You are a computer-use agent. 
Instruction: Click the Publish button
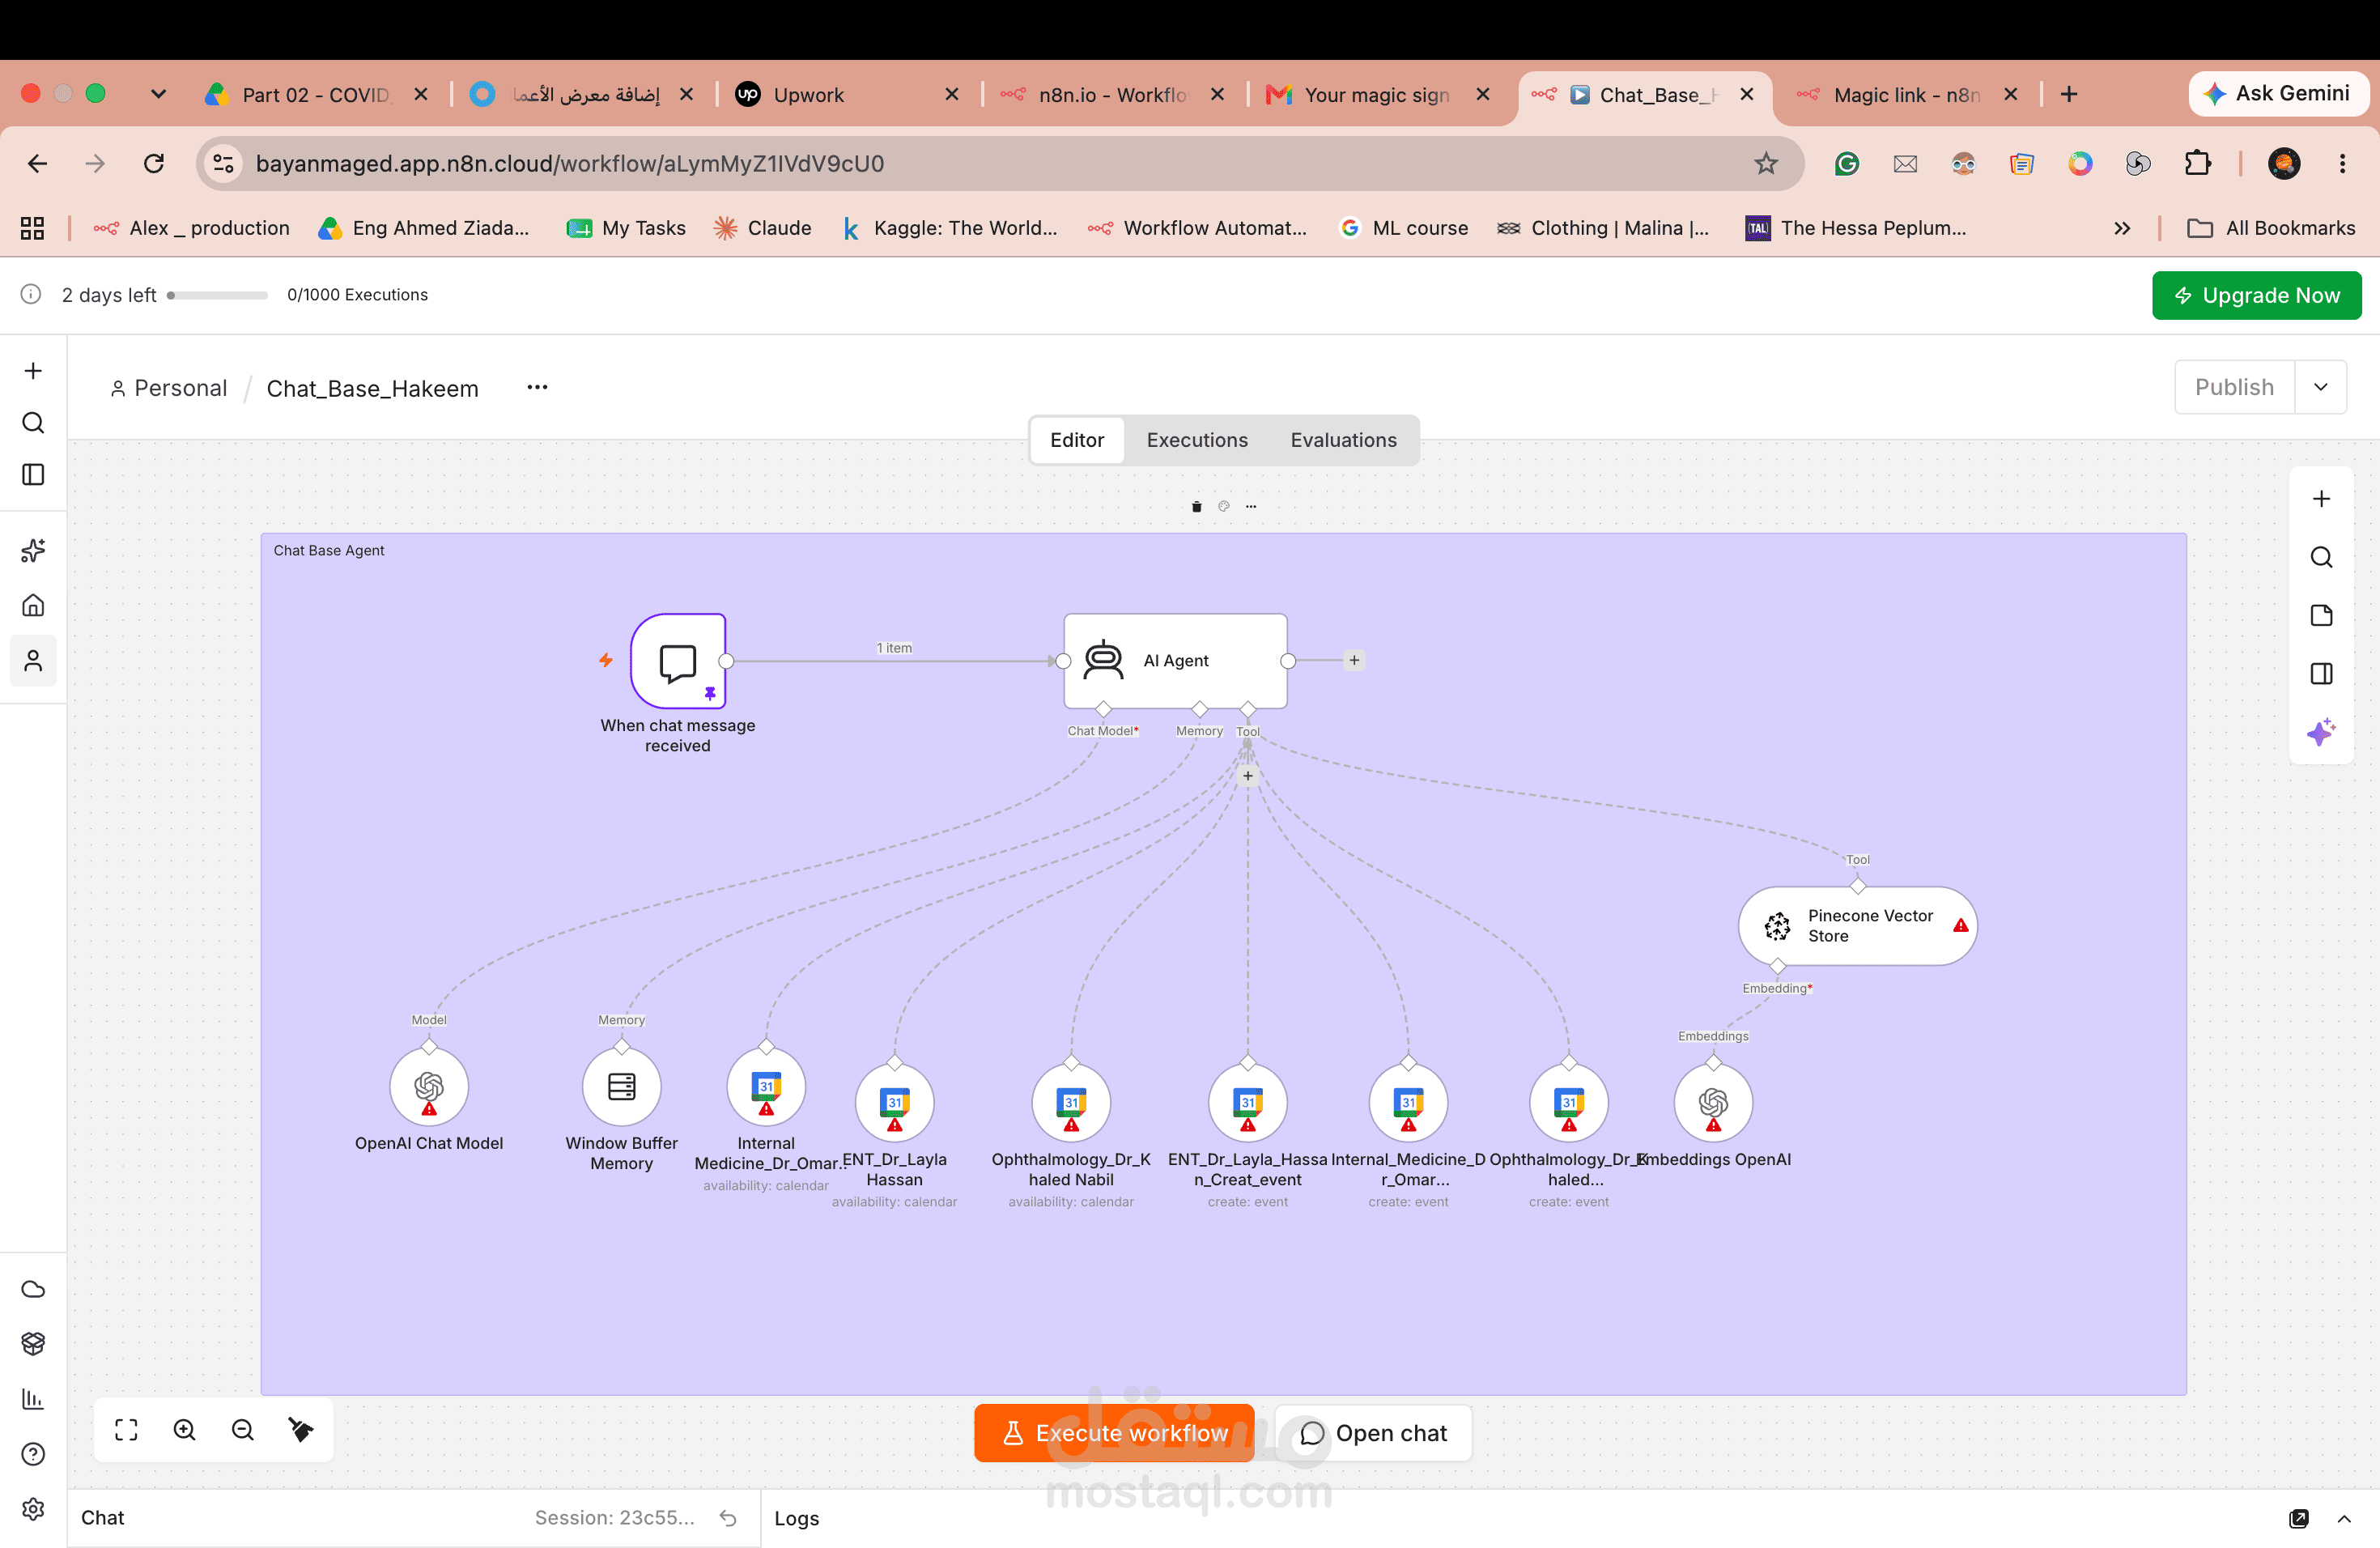2234,387
